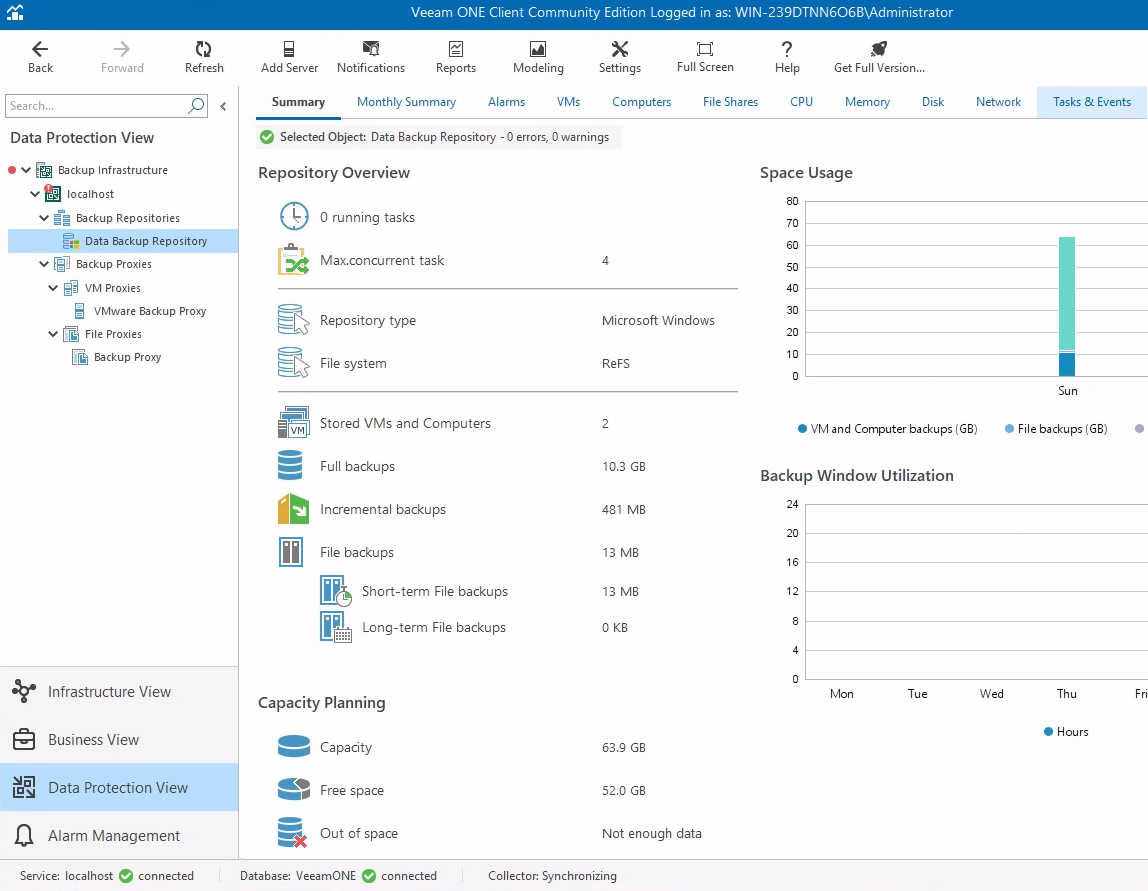Collapse the localhost tree node
This screenshot has width=1148, height=891.
point(35,194)
